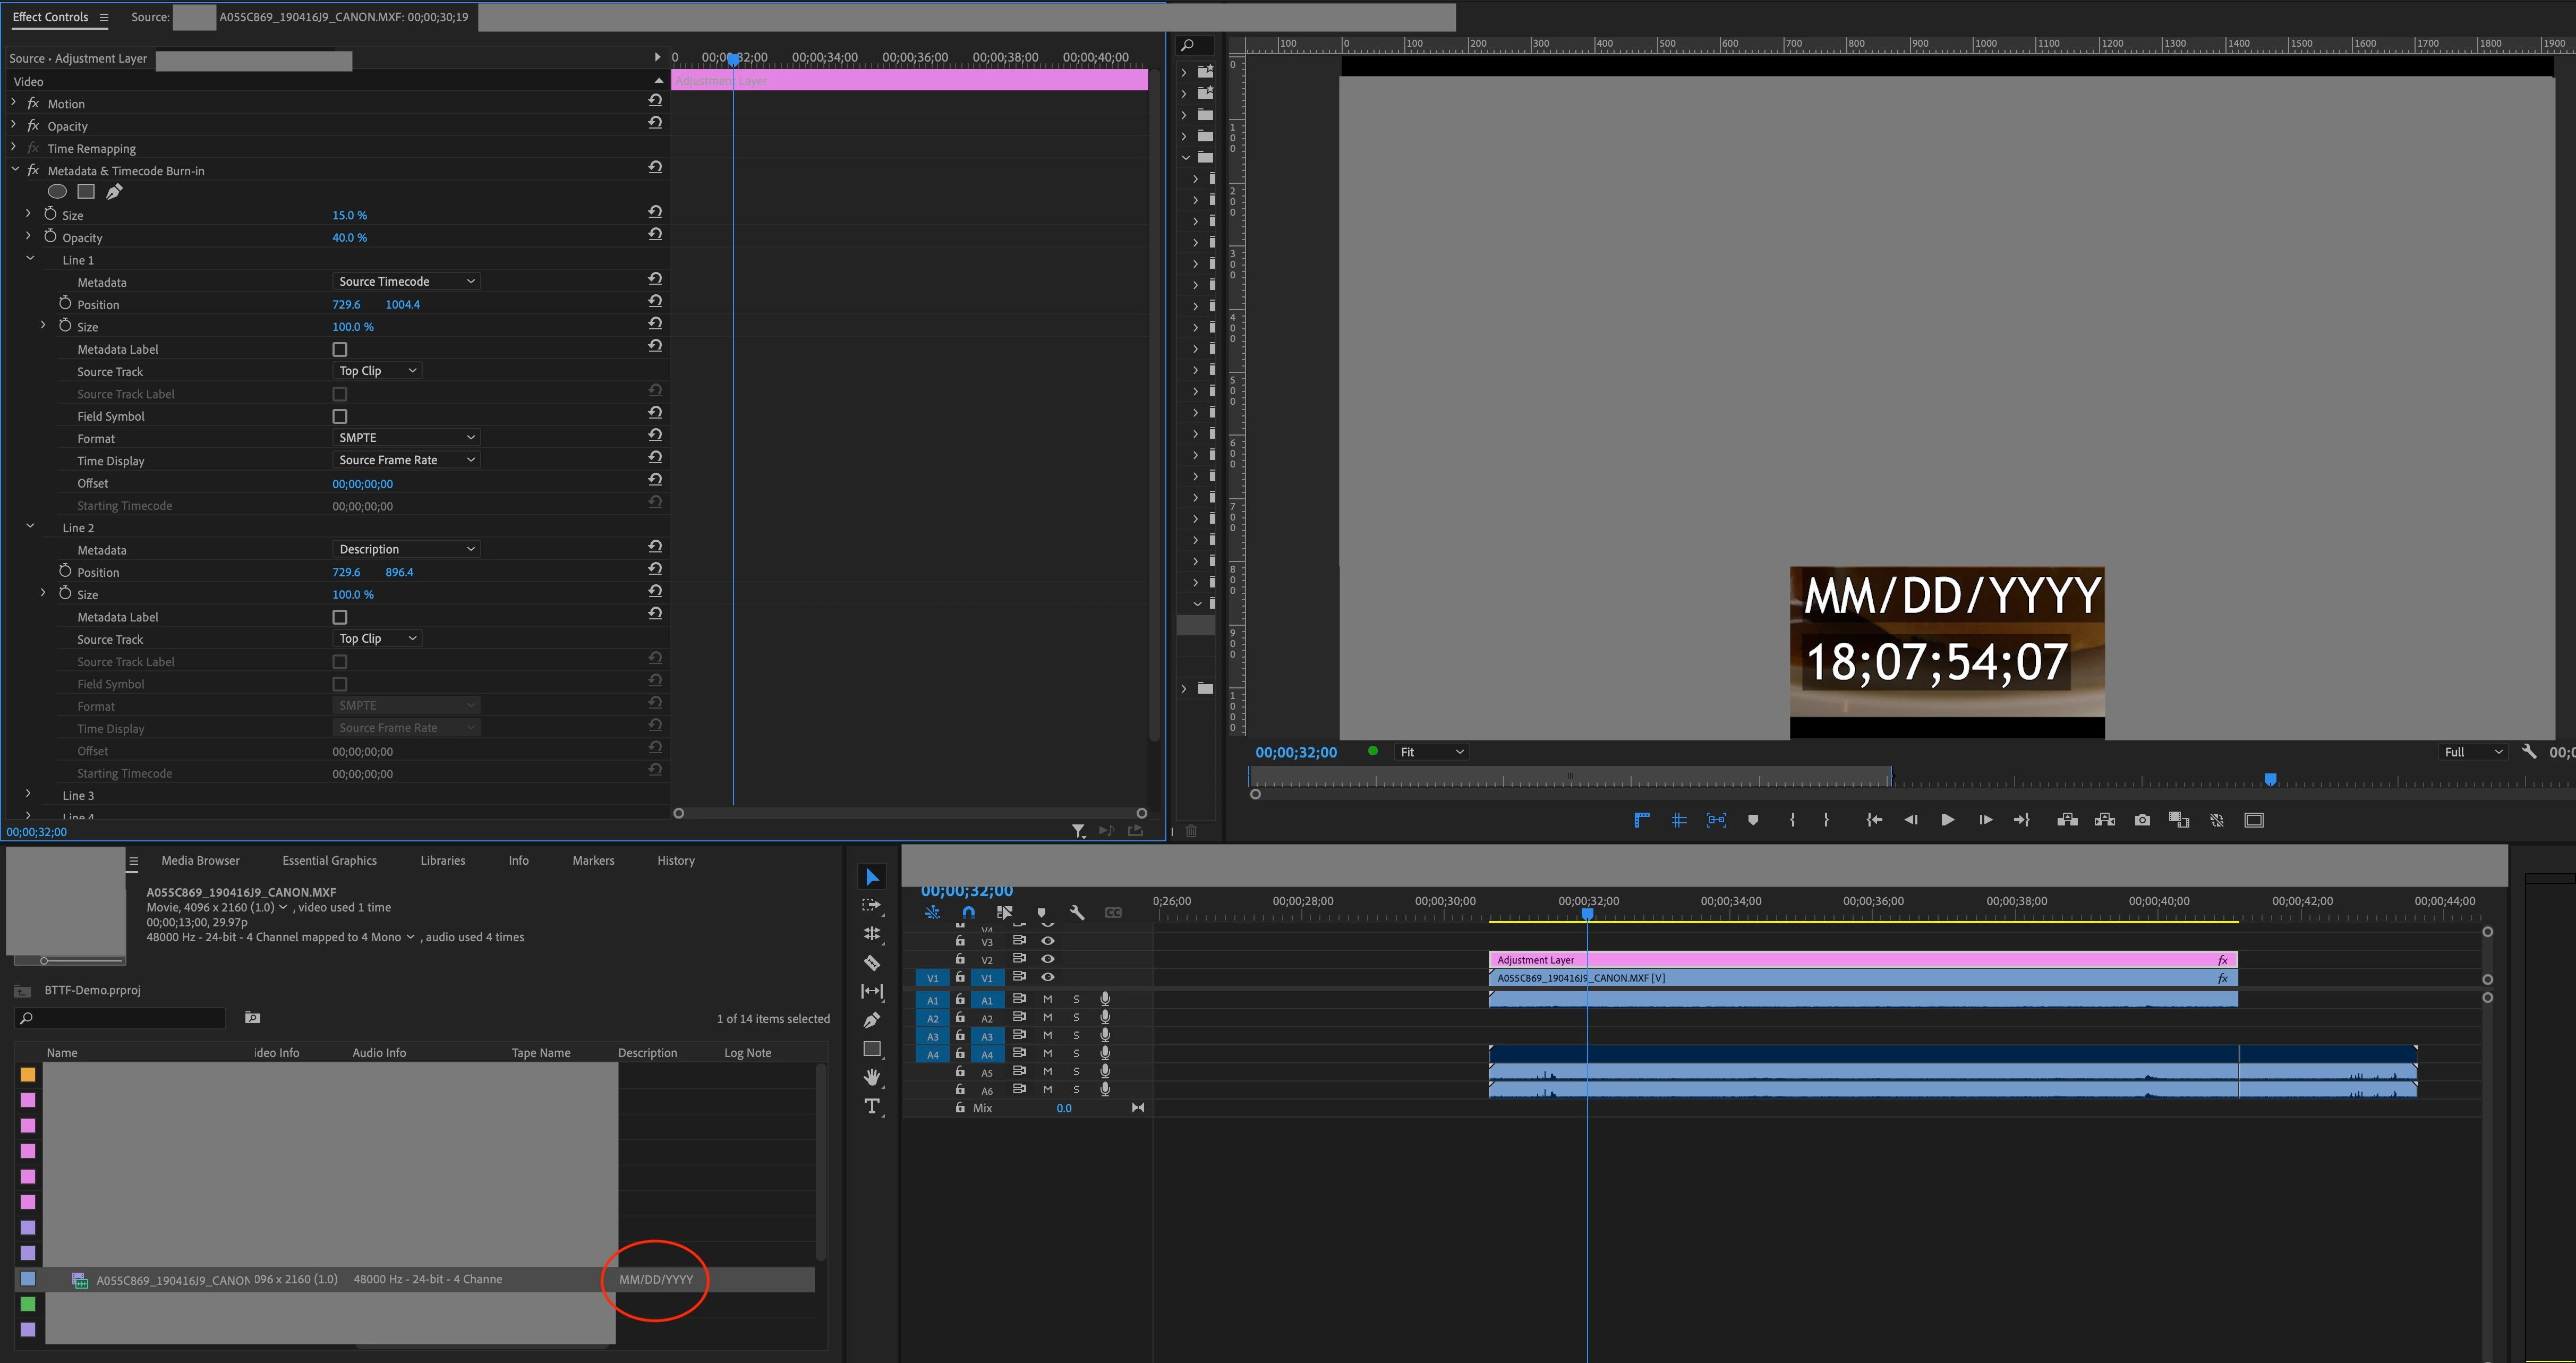Enable Field Symbol checkbox under Line 1
This screenshot has height=1363, width=2576.
340,417
